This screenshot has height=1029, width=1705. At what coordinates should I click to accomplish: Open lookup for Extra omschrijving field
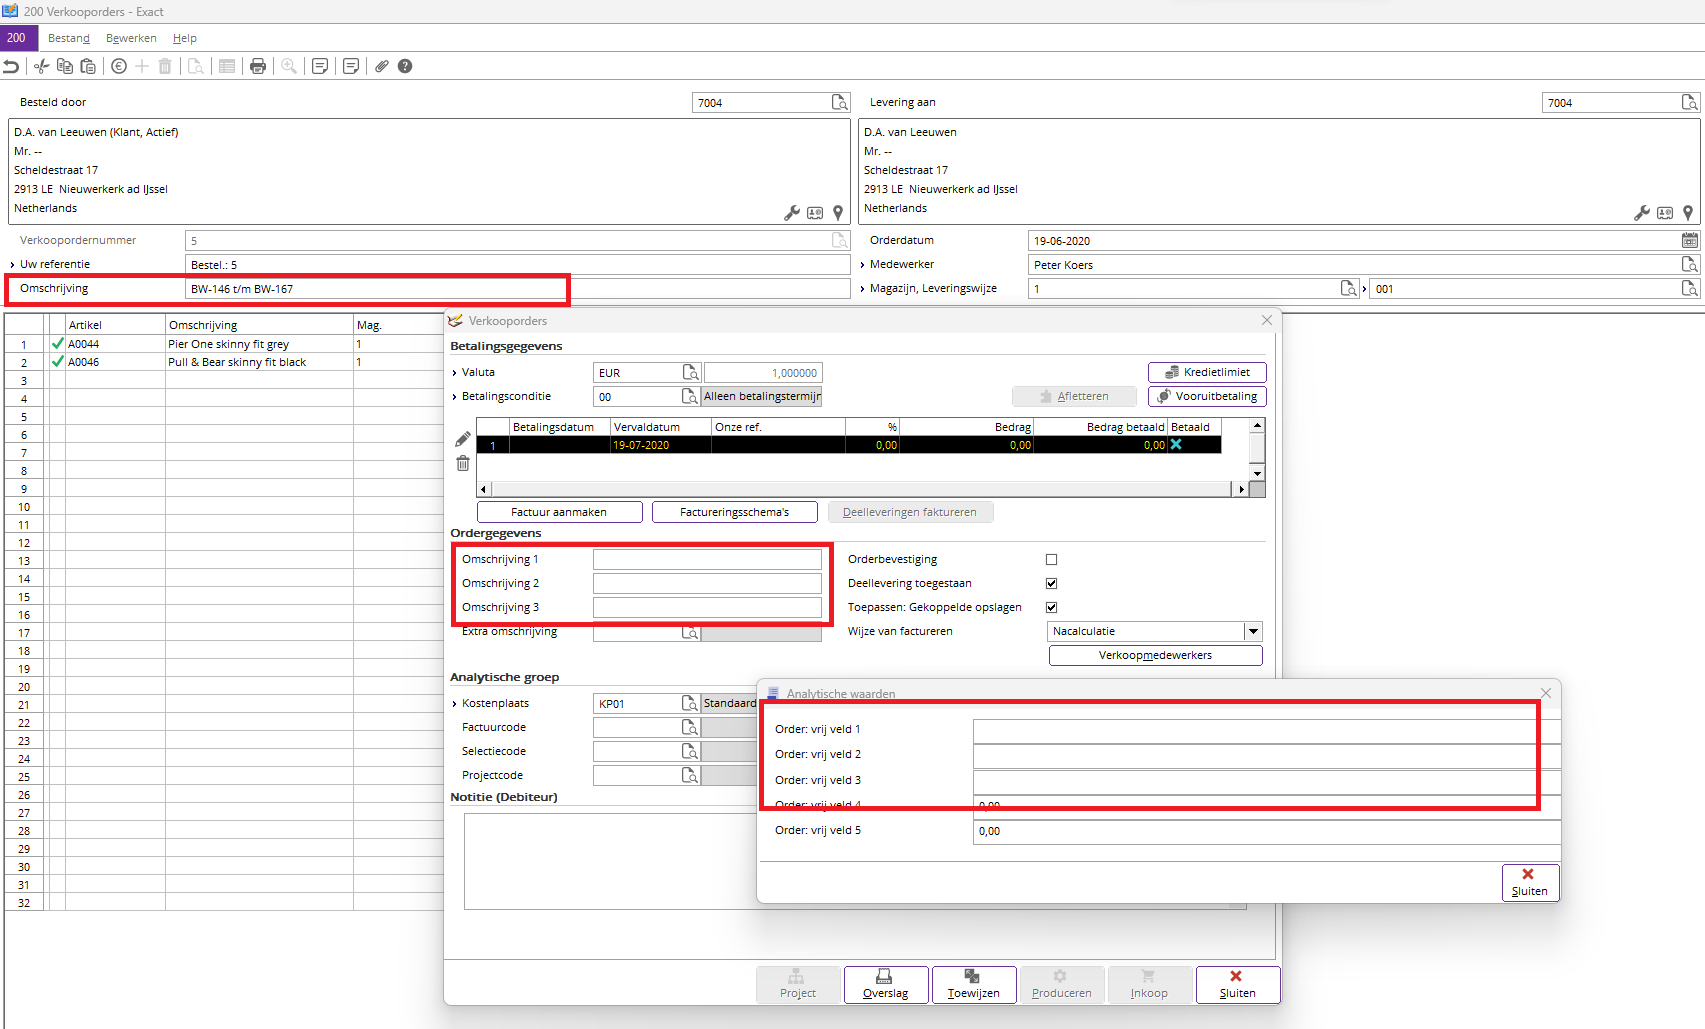[690, 632]
